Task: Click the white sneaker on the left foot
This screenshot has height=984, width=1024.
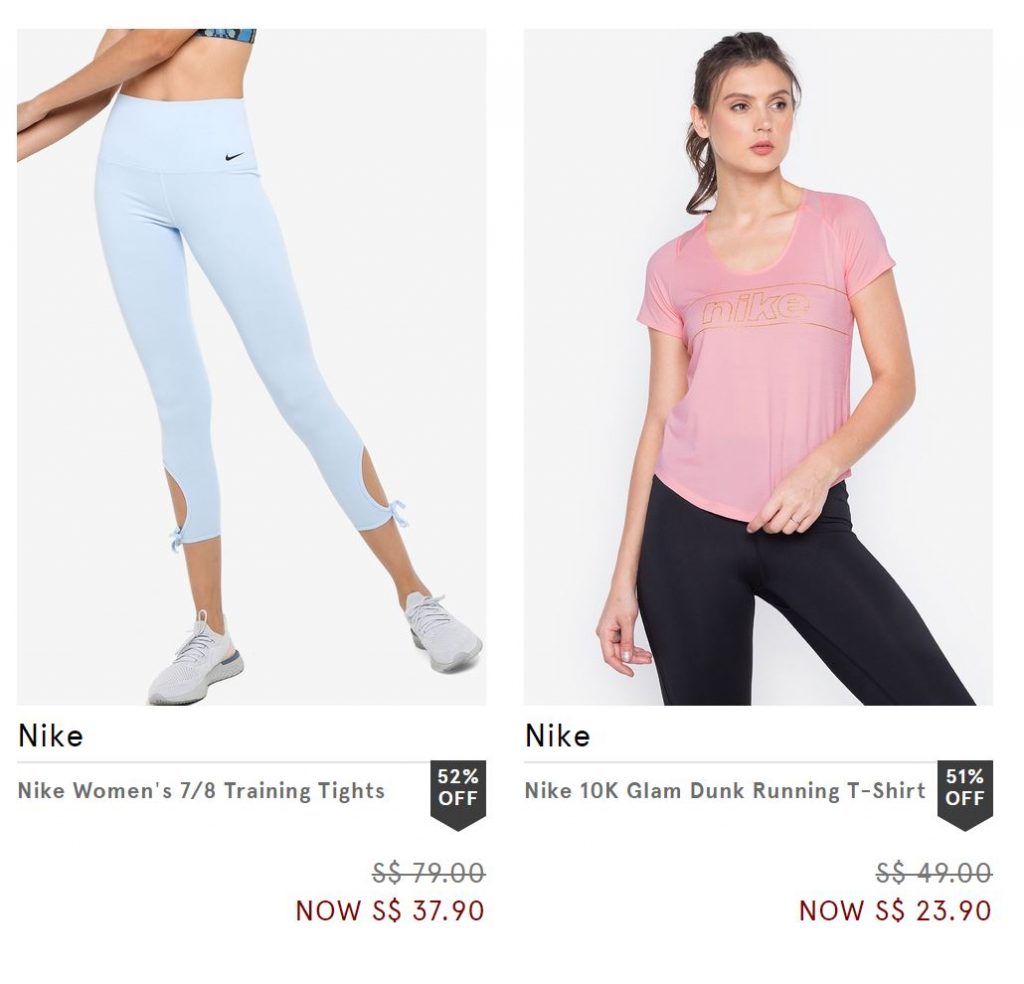Action: [195, 659]
